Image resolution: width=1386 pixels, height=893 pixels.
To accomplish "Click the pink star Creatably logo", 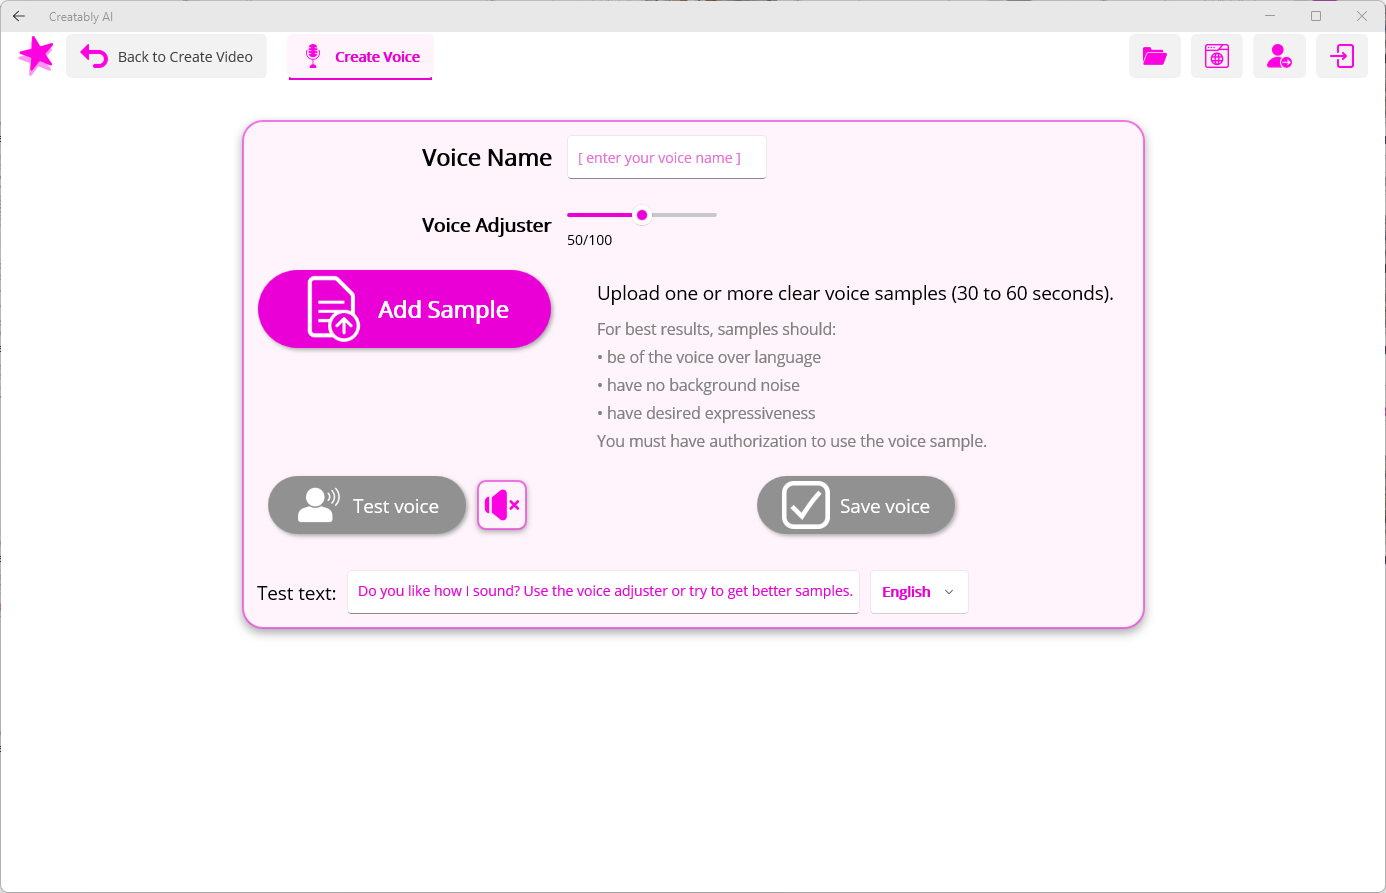I will tap(36, 55).
